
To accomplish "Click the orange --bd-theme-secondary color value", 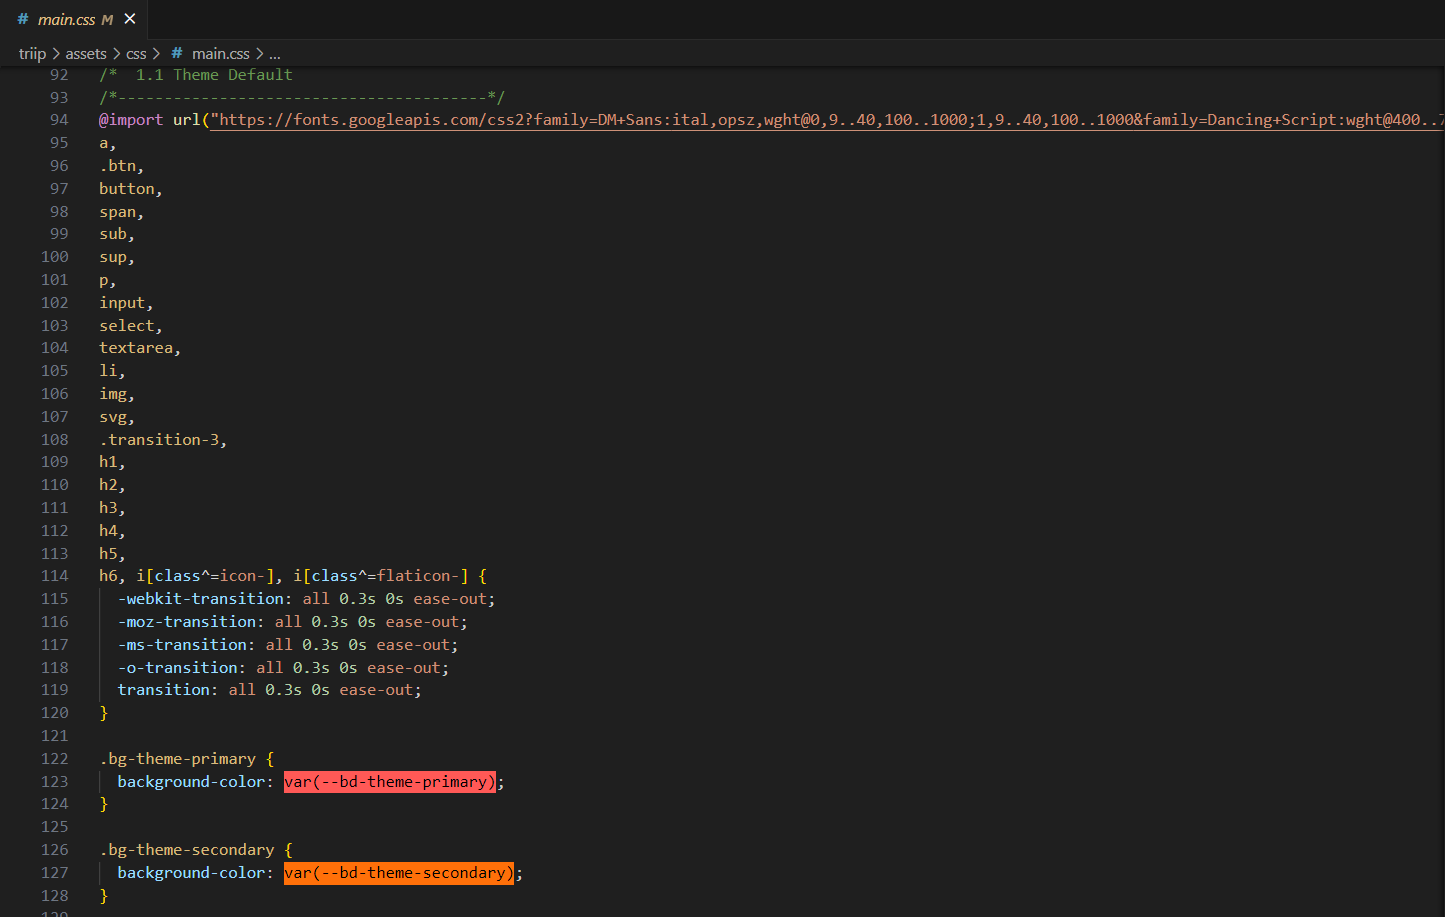I will [x=399, y=873].
